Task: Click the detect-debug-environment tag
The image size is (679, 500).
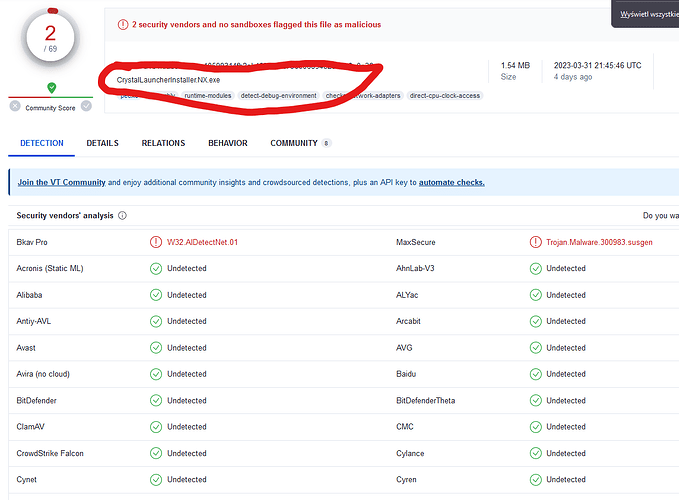Action: click(279, 96)
